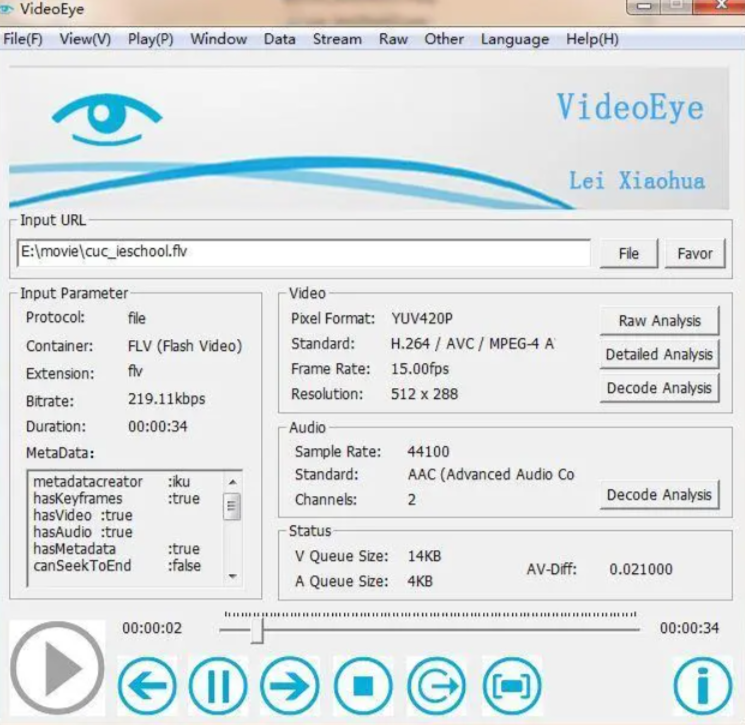Open Raw Analysis for video
The height and width of the screenshot is (725, 745).
click(x=659, y=321)
